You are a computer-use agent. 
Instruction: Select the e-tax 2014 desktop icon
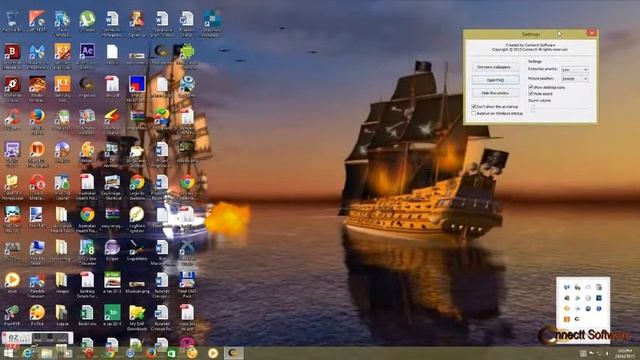tap(112, 316)
